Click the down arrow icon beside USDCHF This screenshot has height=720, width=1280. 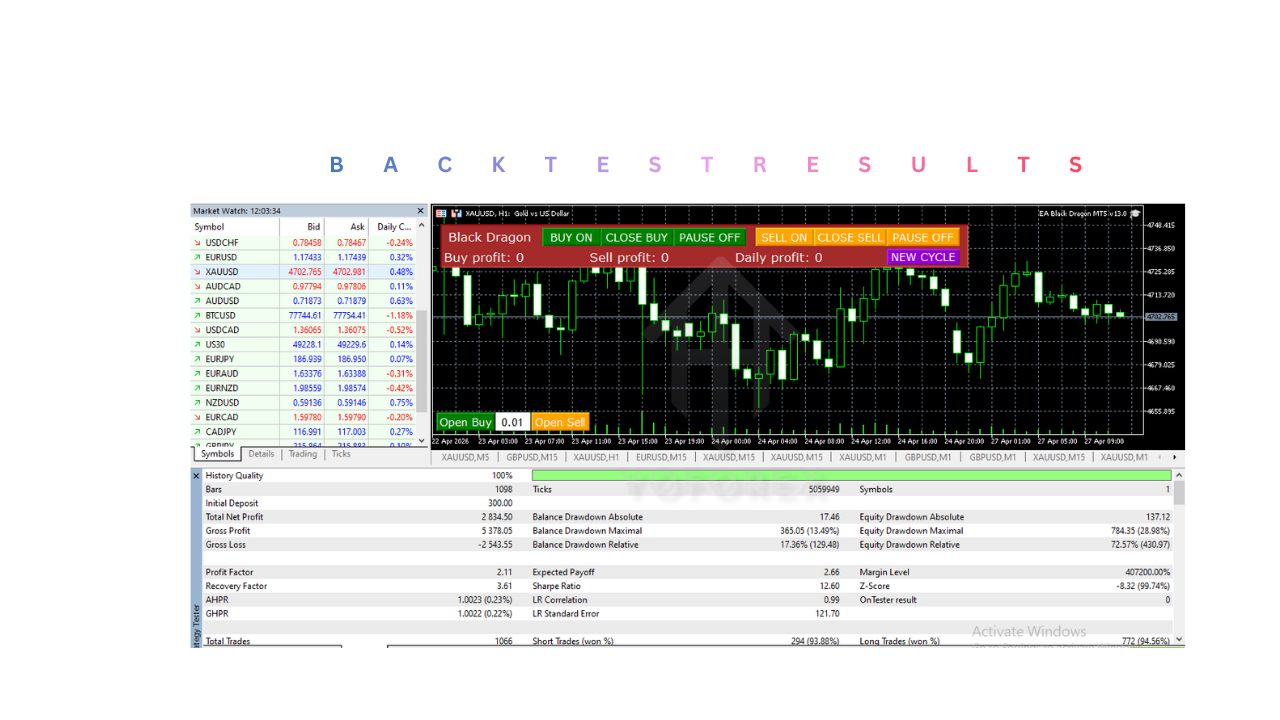[x=198, y=243]
